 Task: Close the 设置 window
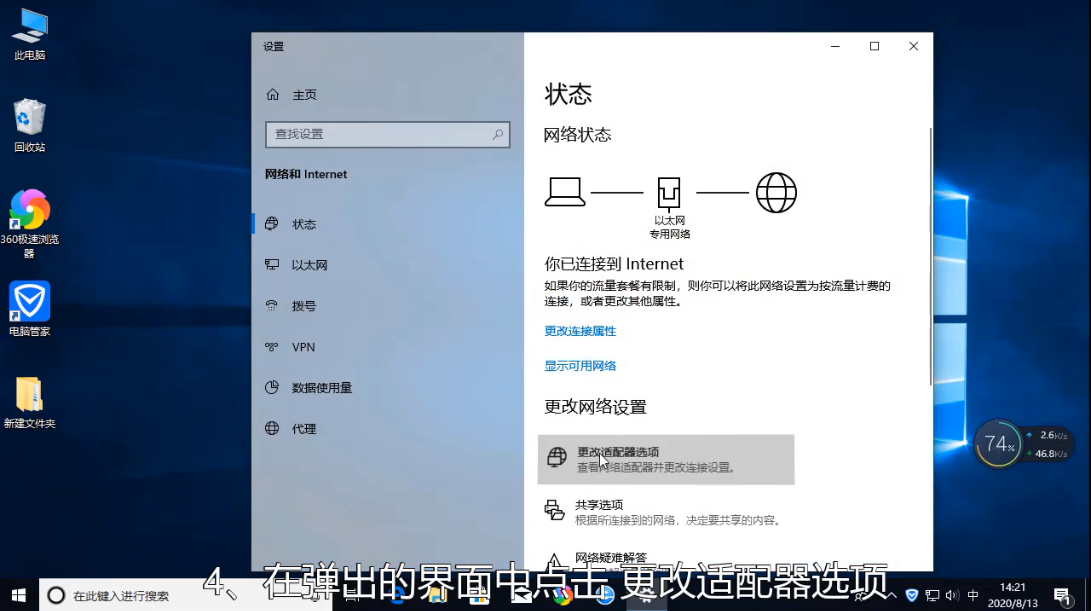point(914,47)
